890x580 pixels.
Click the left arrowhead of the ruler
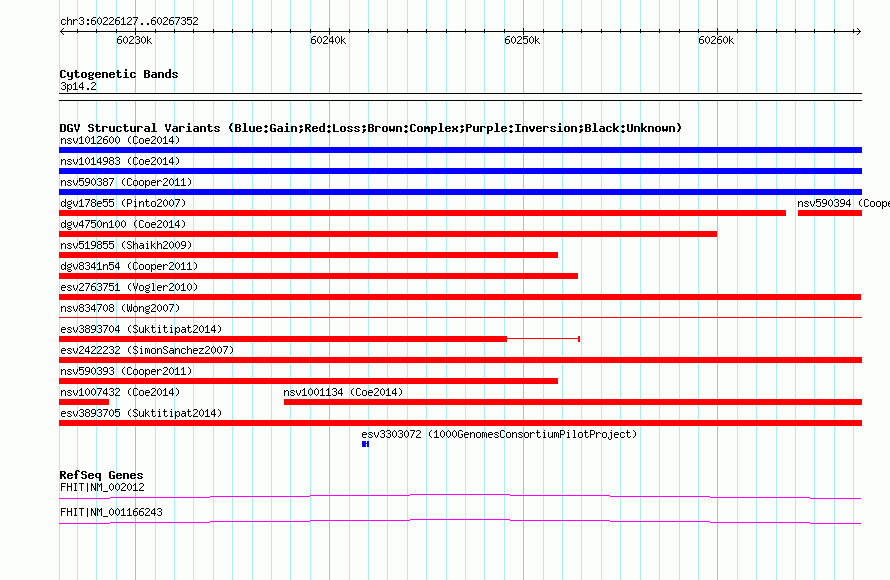(x=62, y=32)
